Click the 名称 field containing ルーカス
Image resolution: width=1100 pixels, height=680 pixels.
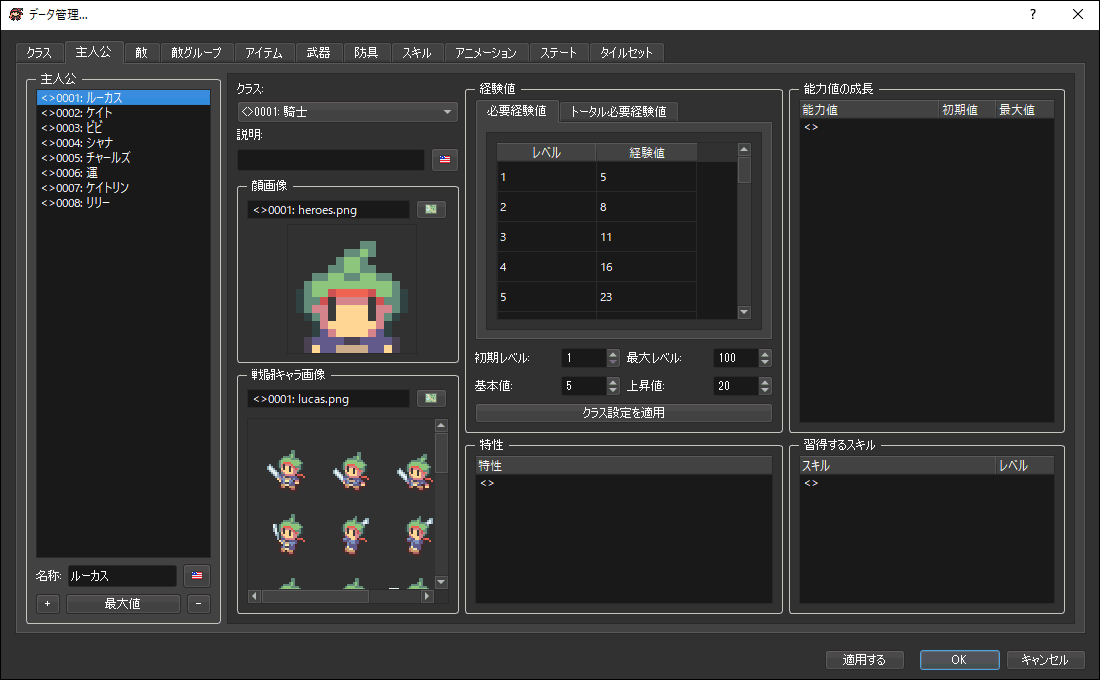point(122,575)
